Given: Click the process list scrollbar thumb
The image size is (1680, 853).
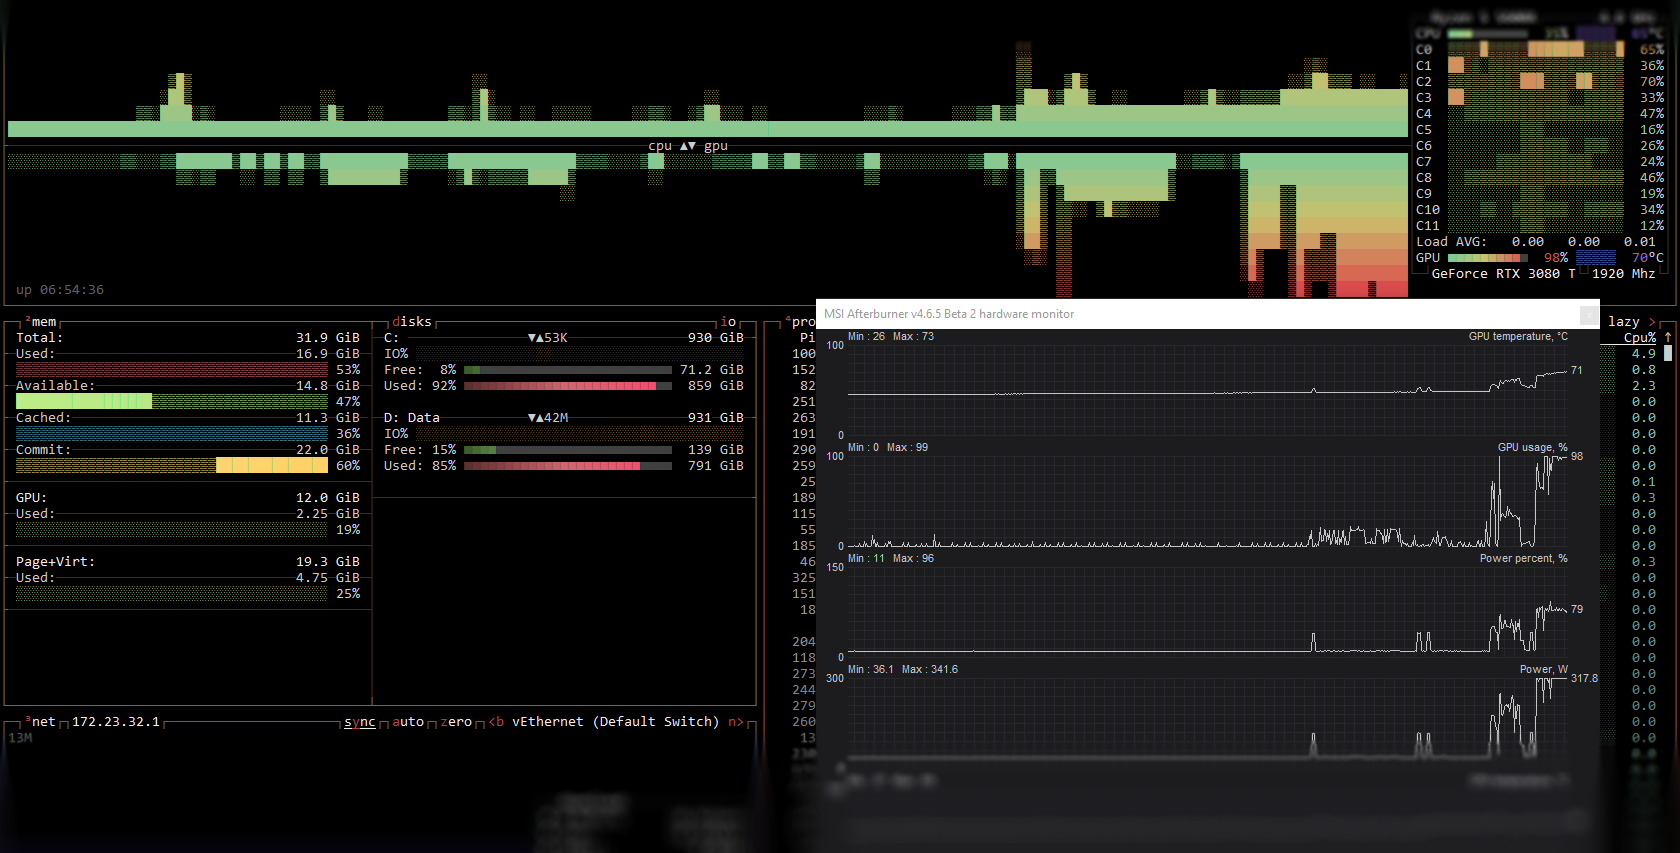Looking at the screenshot, I should click(x=1668, y=353).
